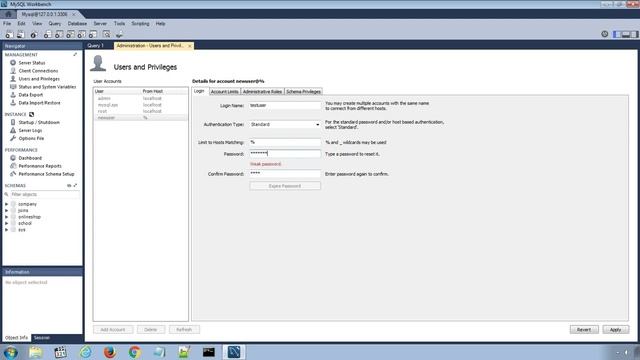Image resolution: width=640 pixels, height=360 pixels.
Task: Switch to Administrative Roles tab
Action: pos(262,91)
